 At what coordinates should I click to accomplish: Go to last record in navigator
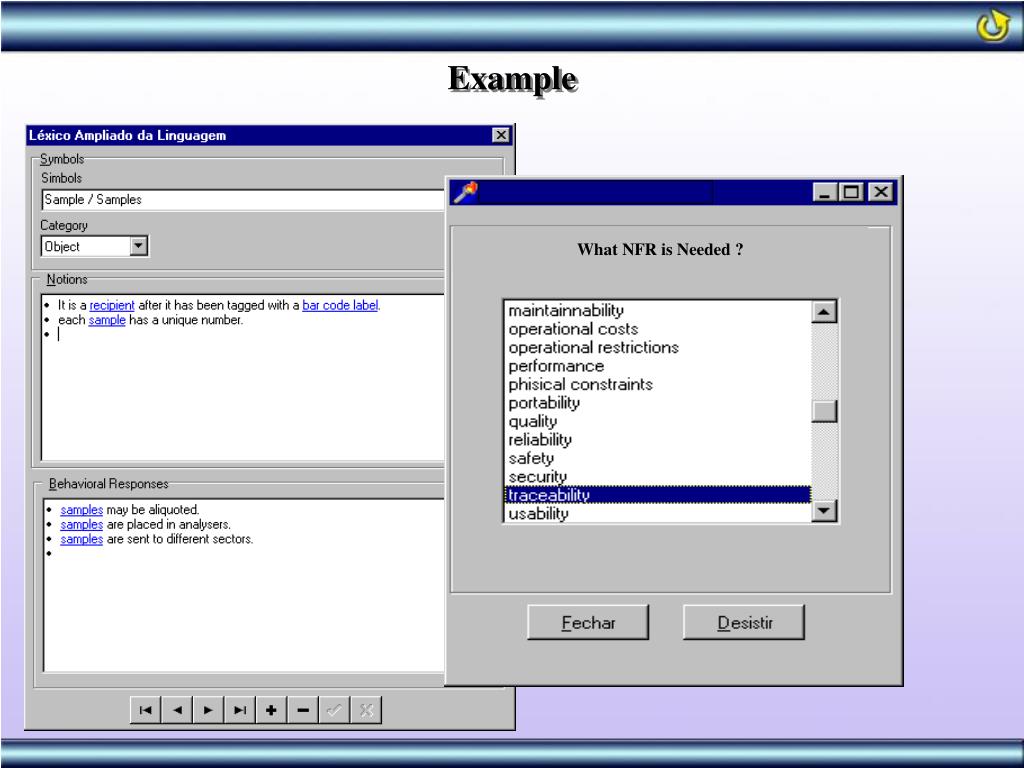[240, 710]
